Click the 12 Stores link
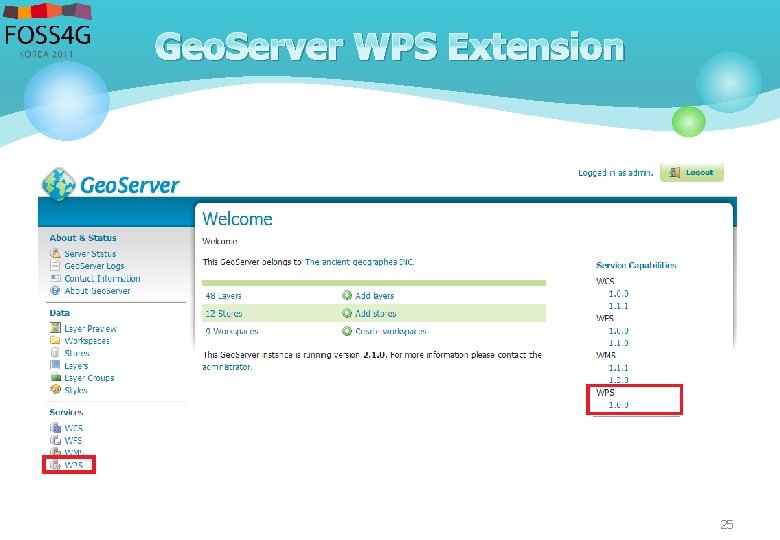The height and width of the screenshot is (540, 780). tap(223, 314)
